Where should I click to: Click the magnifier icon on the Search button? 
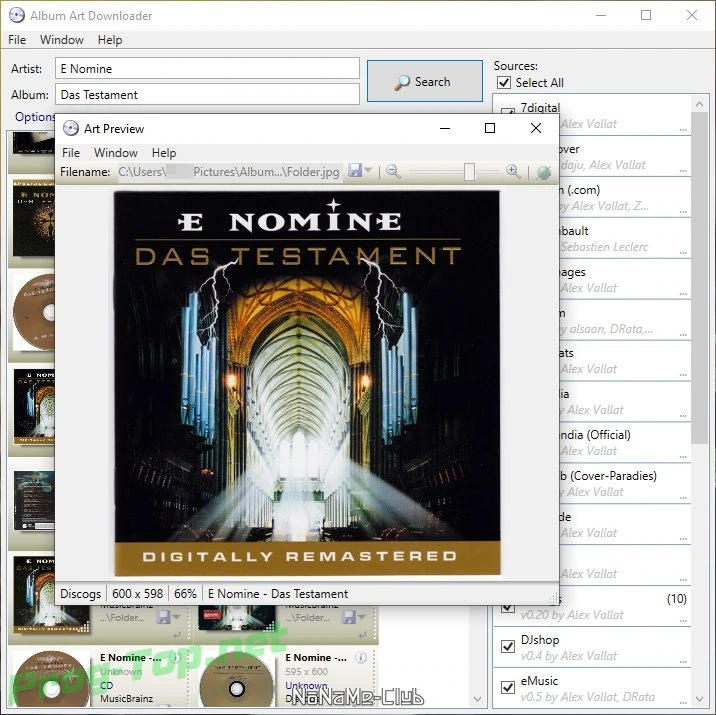[x=402, y=82]
